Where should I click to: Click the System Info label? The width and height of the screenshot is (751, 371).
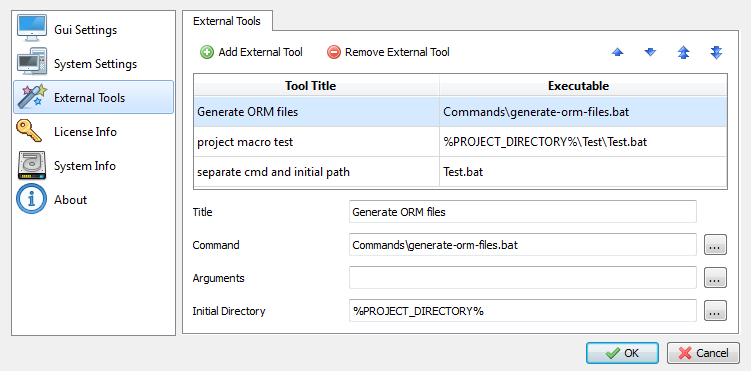(x=85, y=166)
